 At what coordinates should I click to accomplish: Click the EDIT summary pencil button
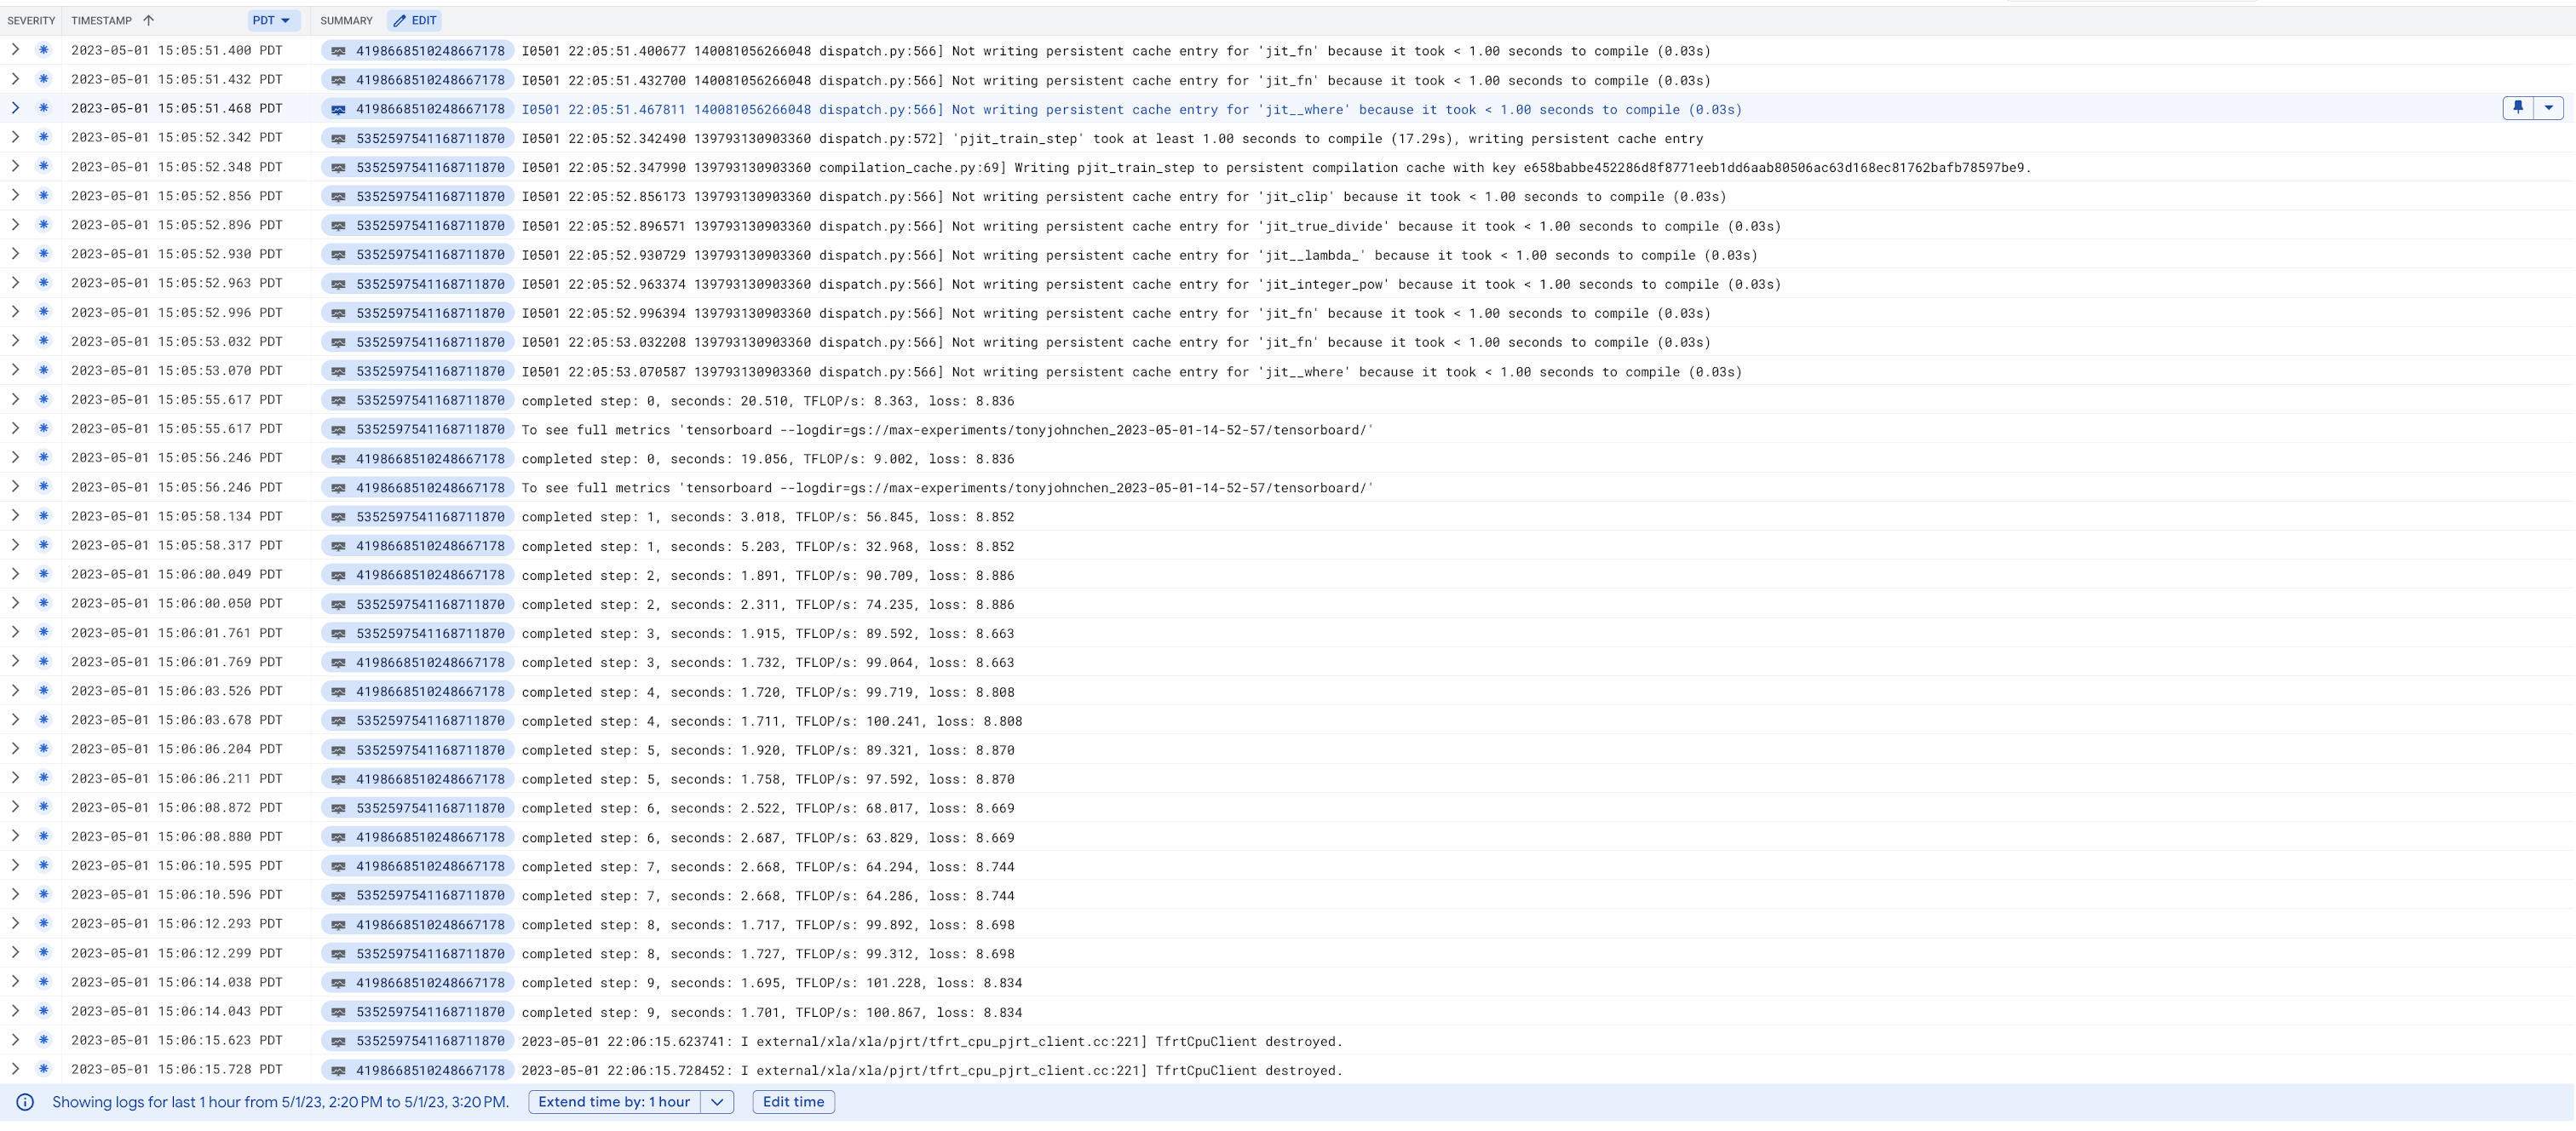pyautogui.click(x=415, y=20)
